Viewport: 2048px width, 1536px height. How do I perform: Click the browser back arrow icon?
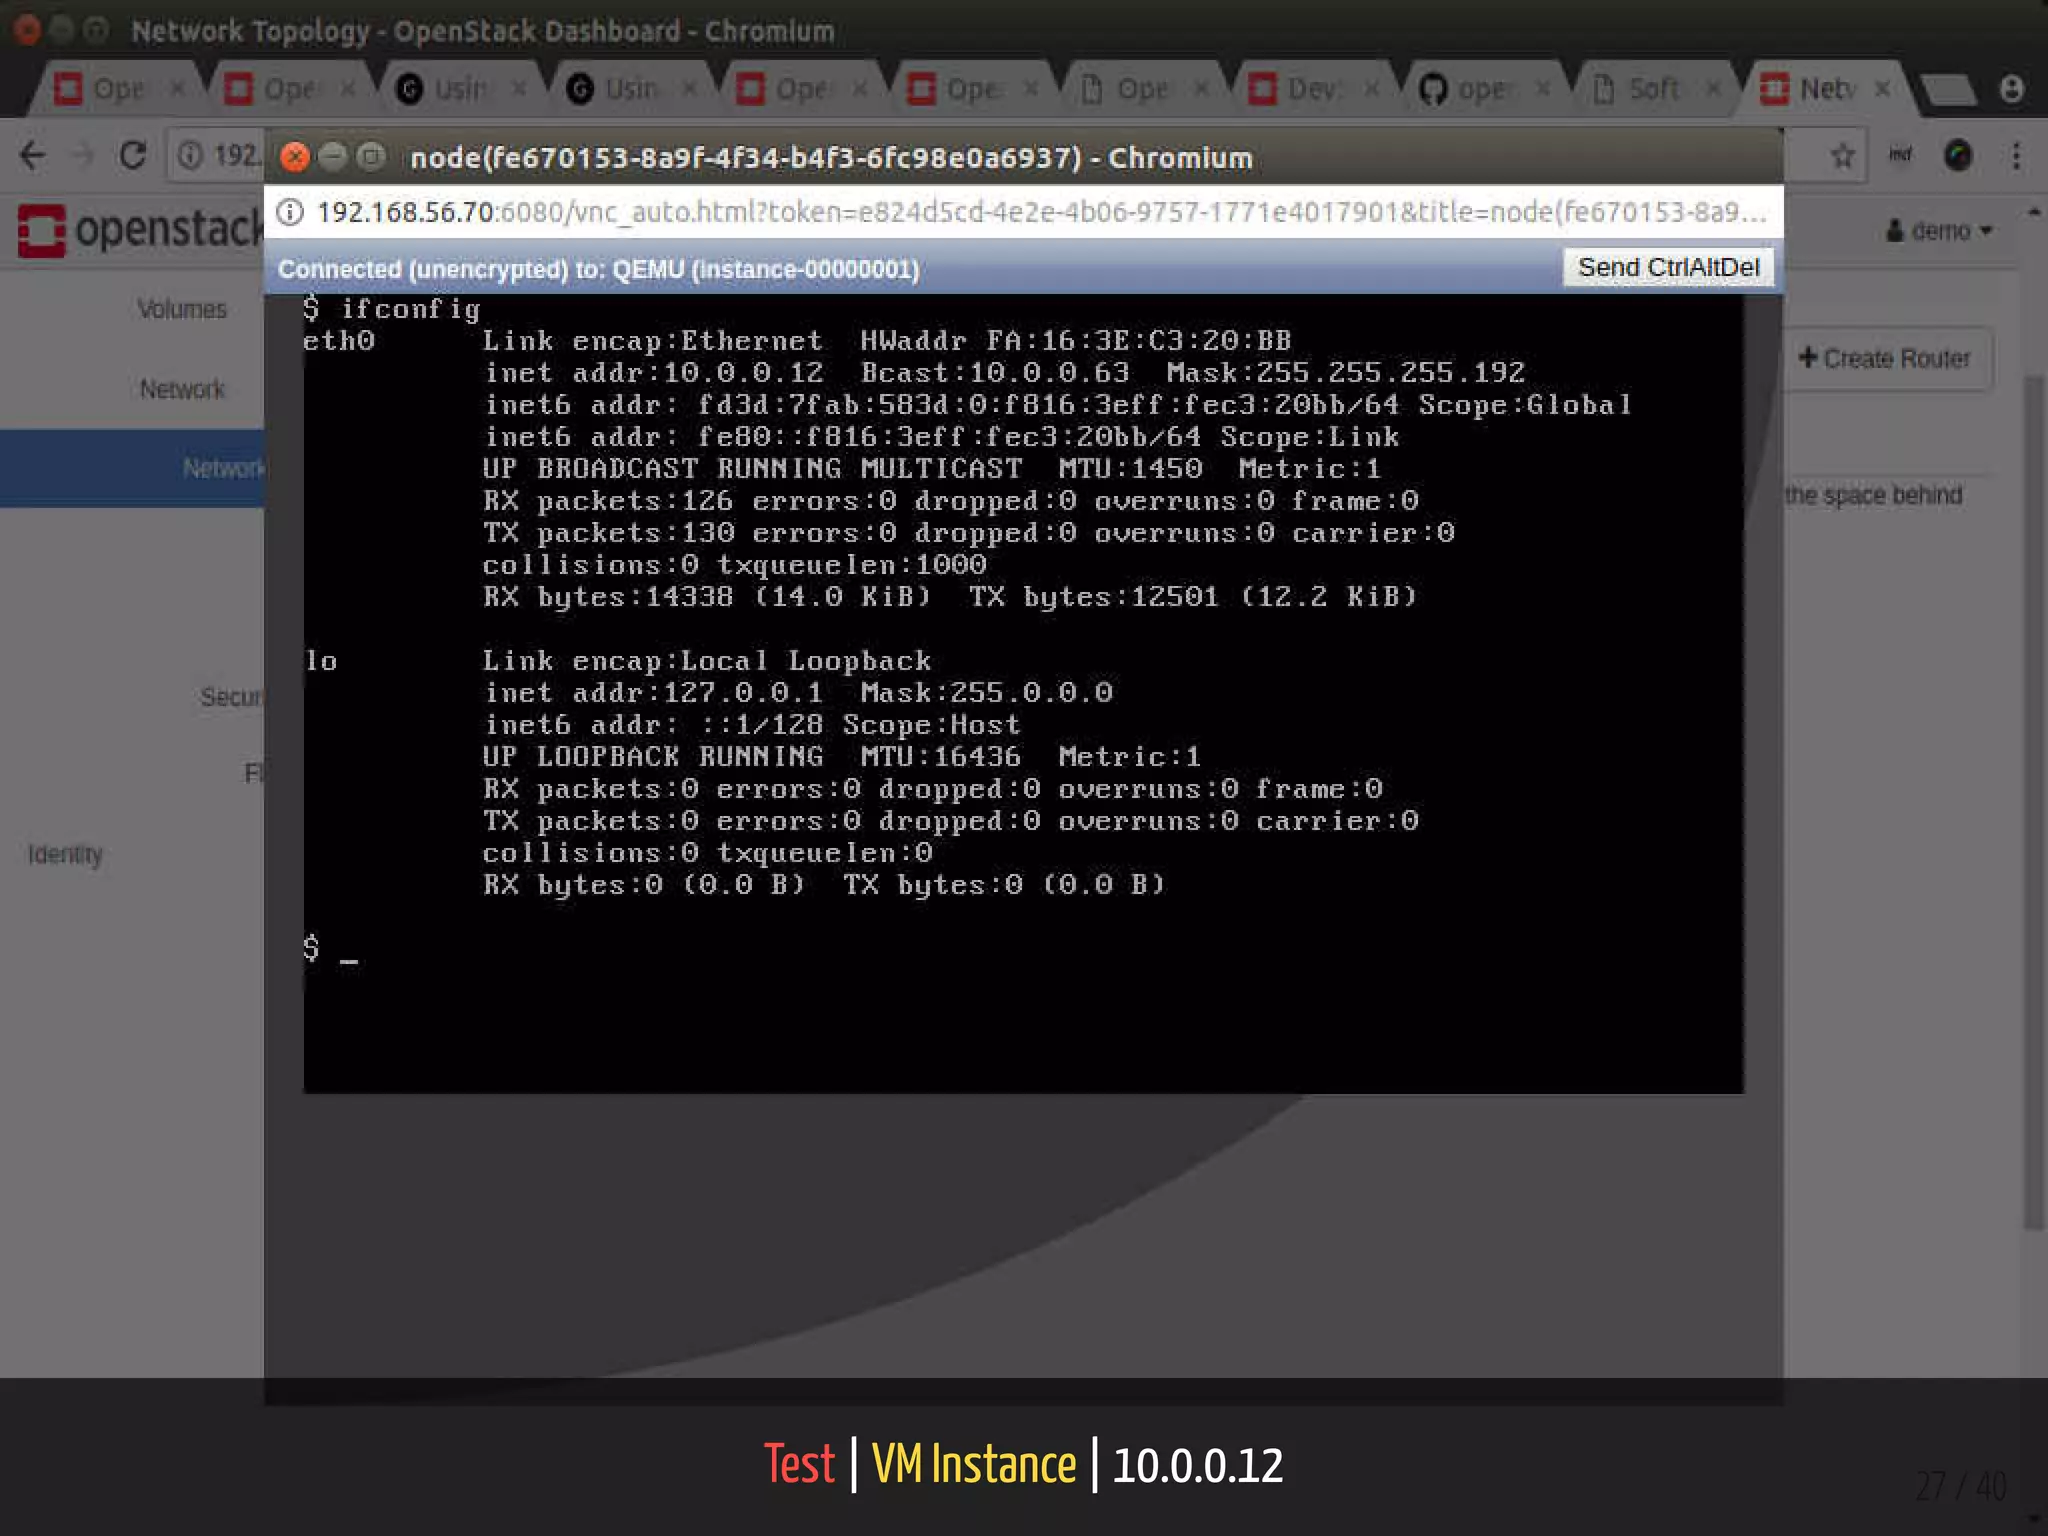(x=33, y=155)
